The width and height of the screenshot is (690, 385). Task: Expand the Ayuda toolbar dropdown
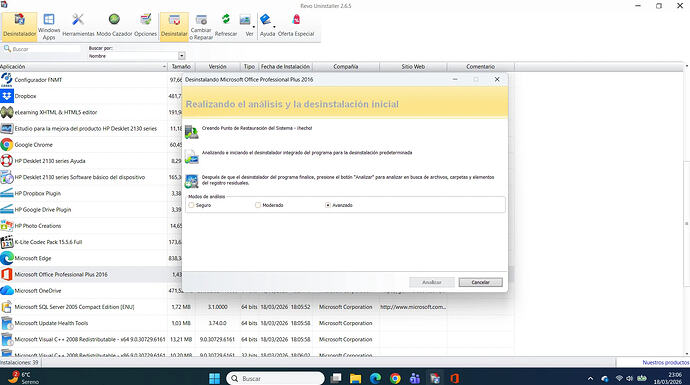274,27
